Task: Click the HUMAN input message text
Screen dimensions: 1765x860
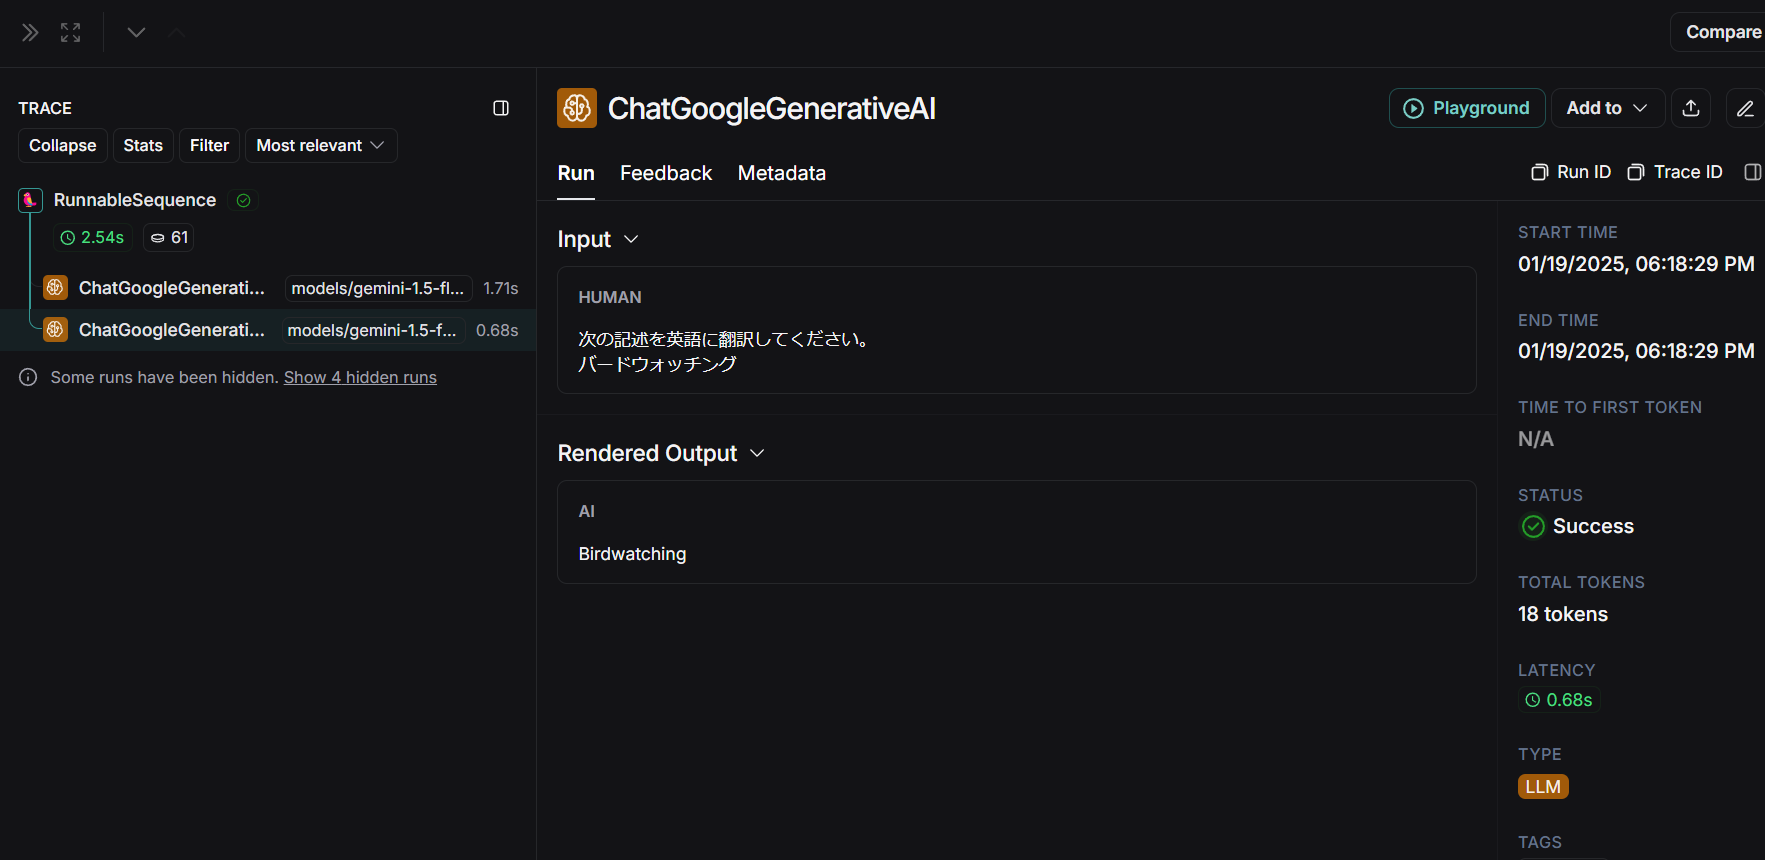Action: tap(723, 351)
